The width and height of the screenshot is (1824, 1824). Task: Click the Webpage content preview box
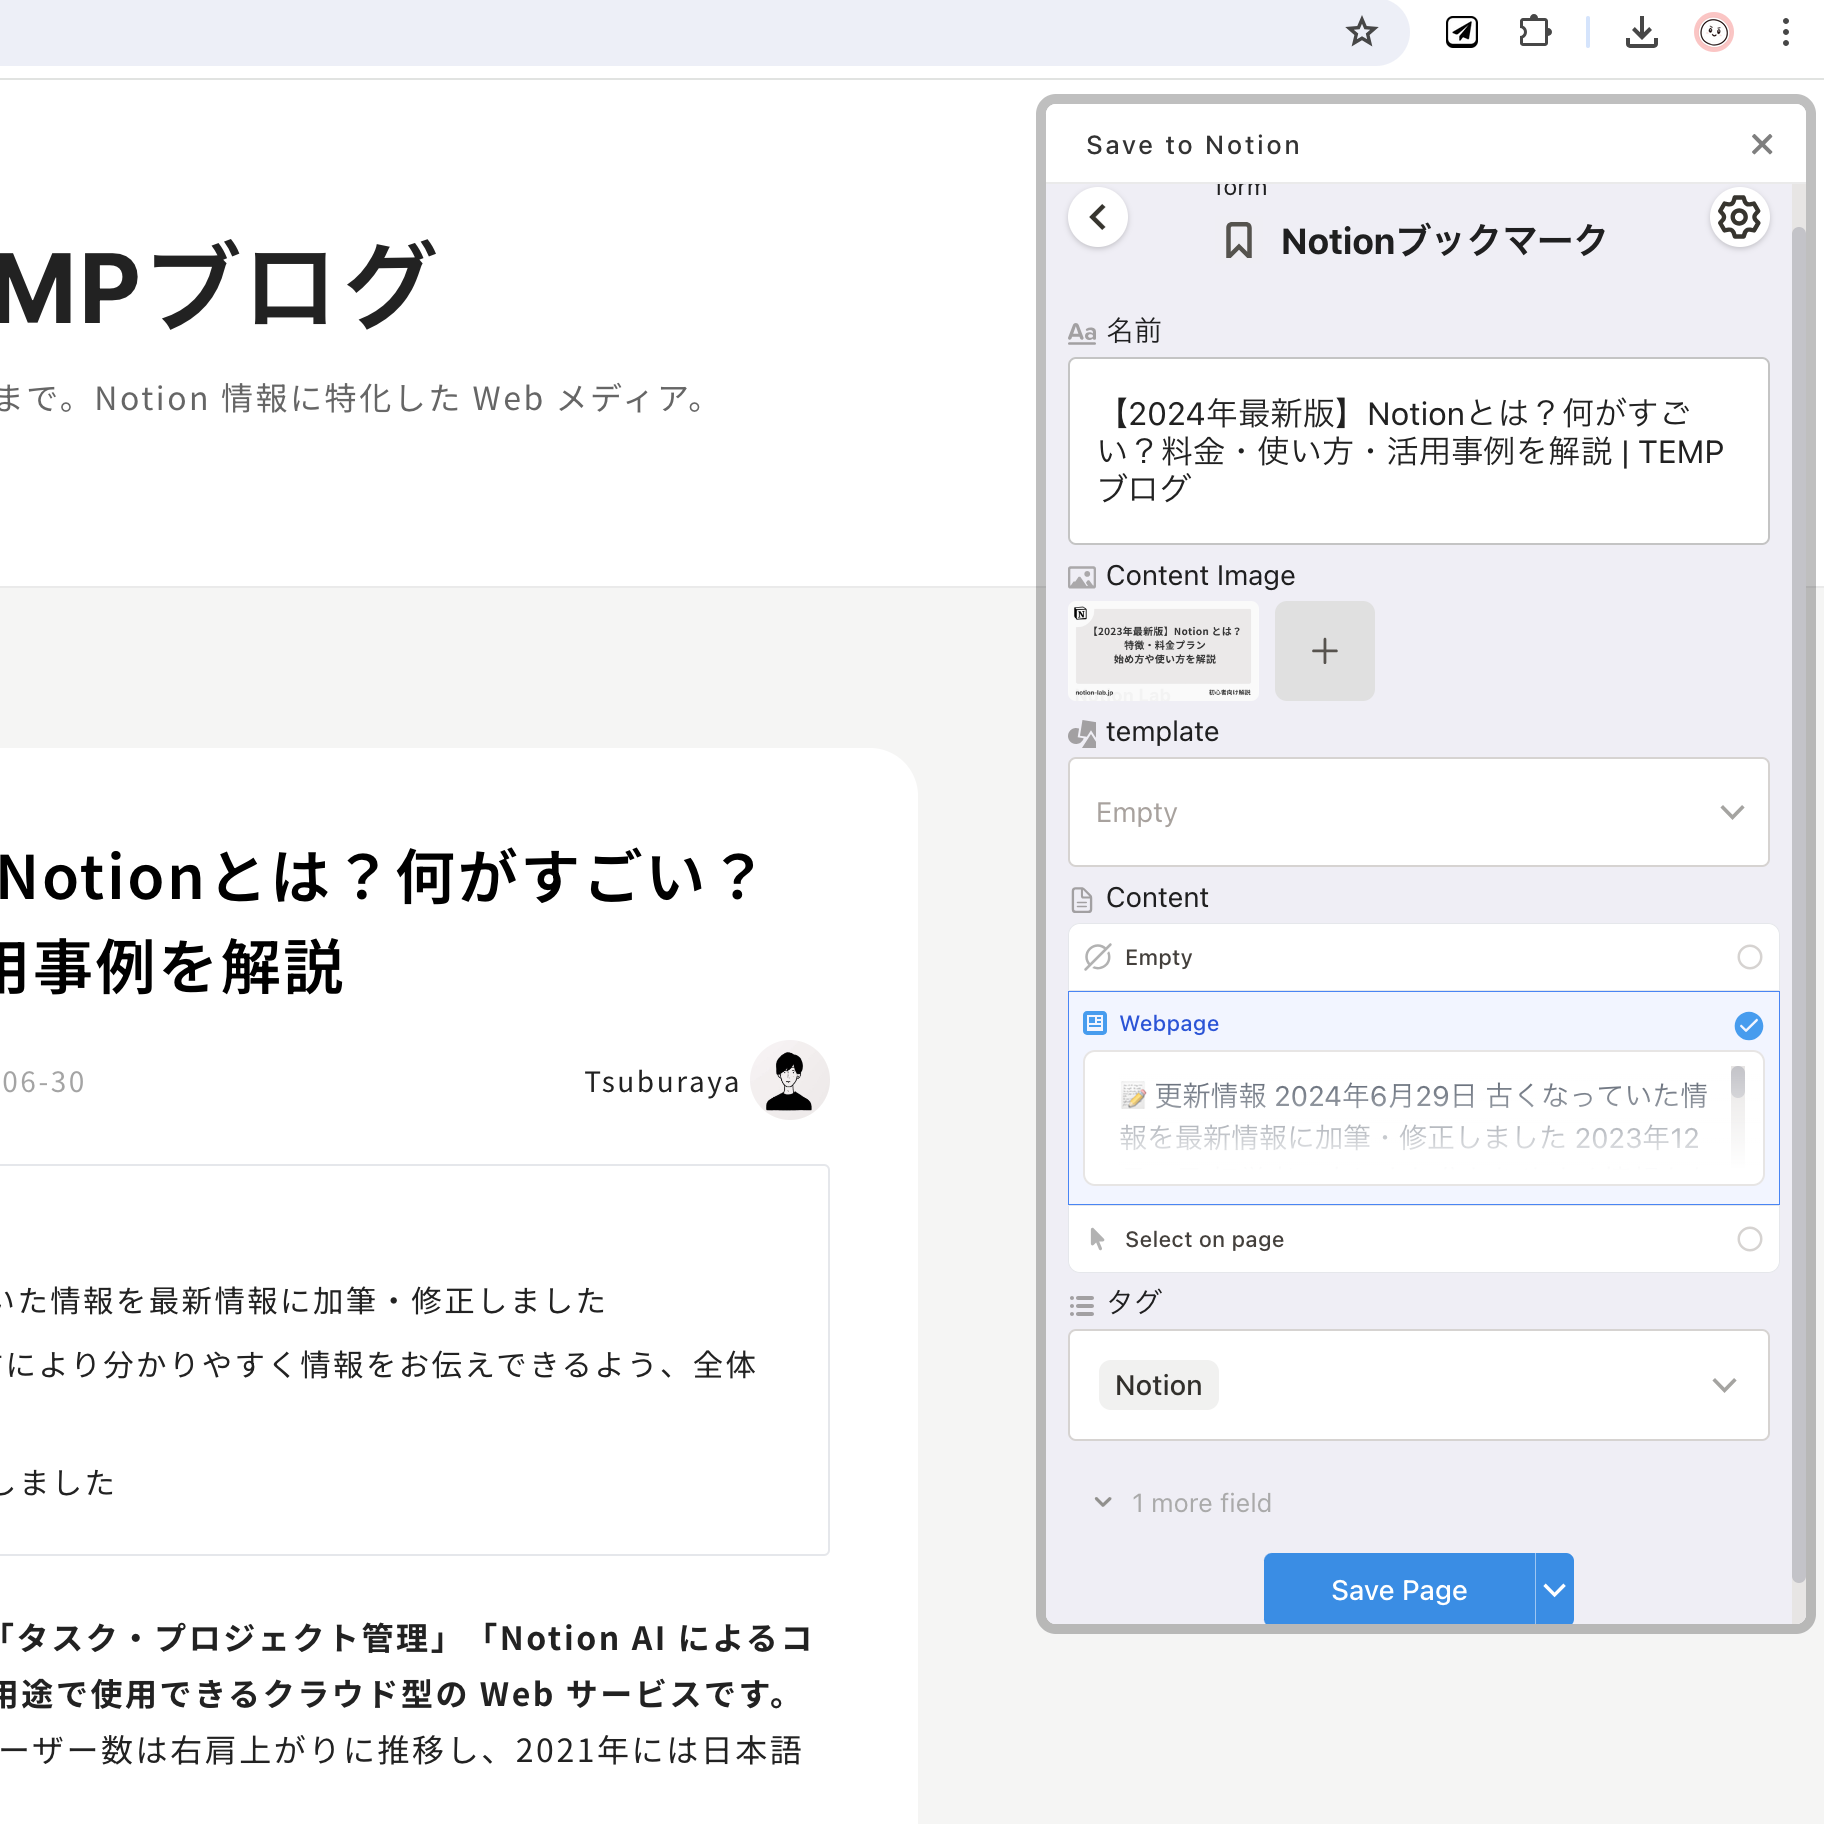click(1423, 1117)
